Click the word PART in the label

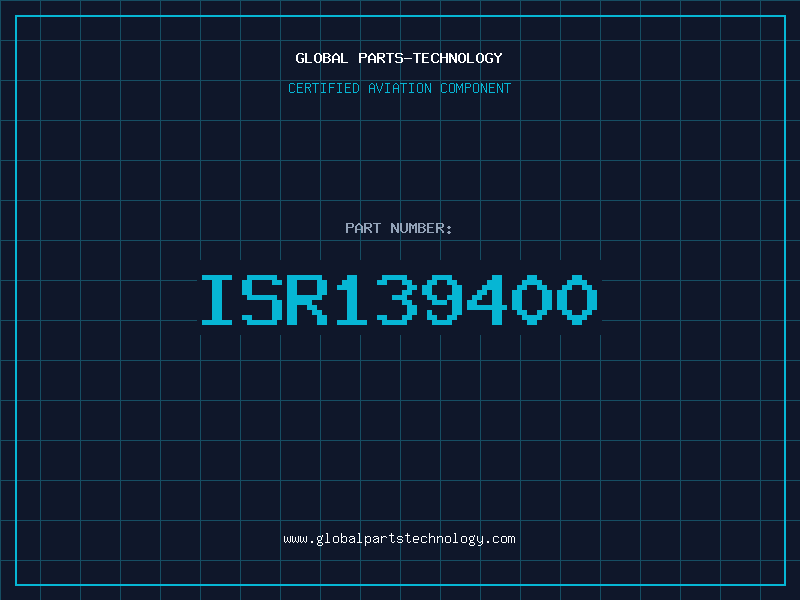click(x=363, y=228)
